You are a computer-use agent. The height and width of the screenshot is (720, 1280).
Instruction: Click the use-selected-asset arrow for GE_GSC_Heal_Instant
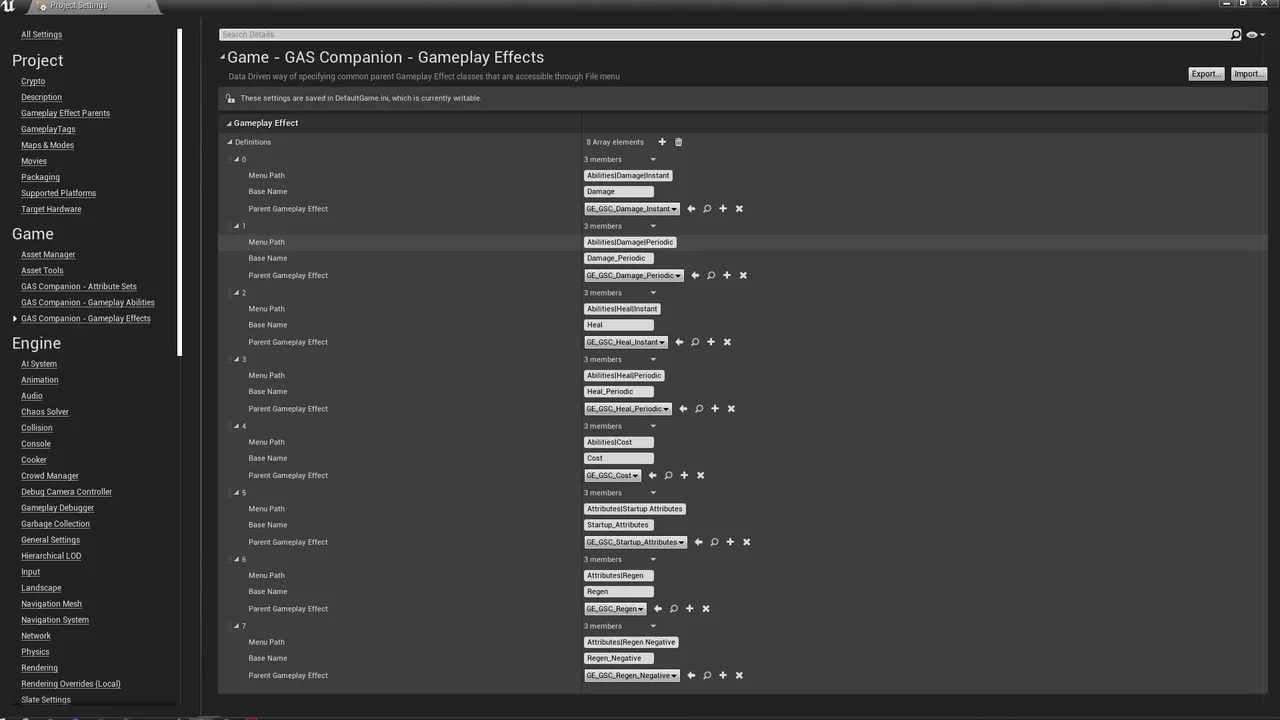point(679,342)
